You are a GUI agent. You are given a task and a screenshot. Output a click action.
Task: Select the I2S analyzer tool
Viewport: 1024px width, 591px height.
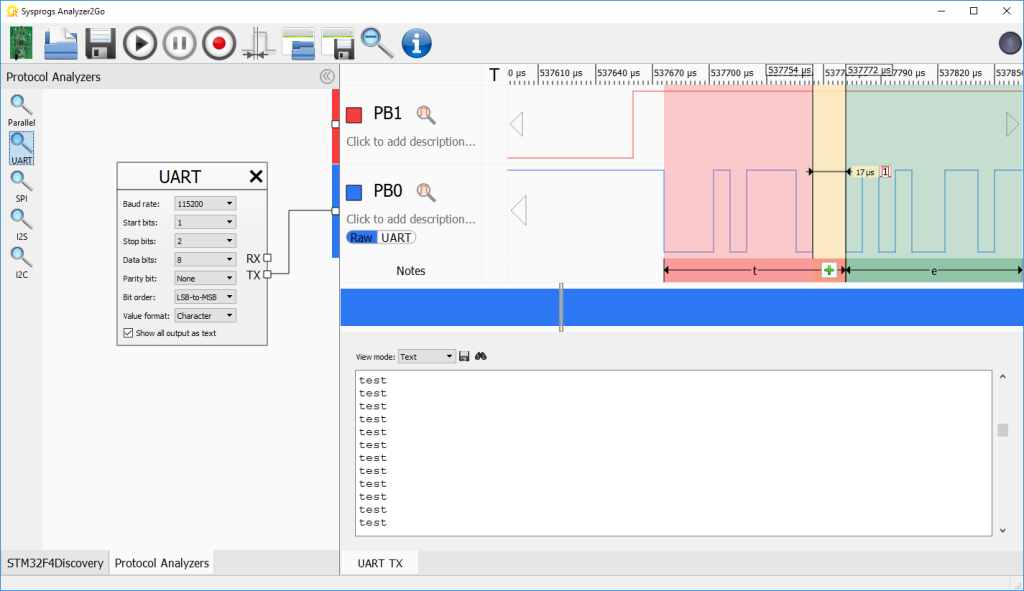pos(21,222)
